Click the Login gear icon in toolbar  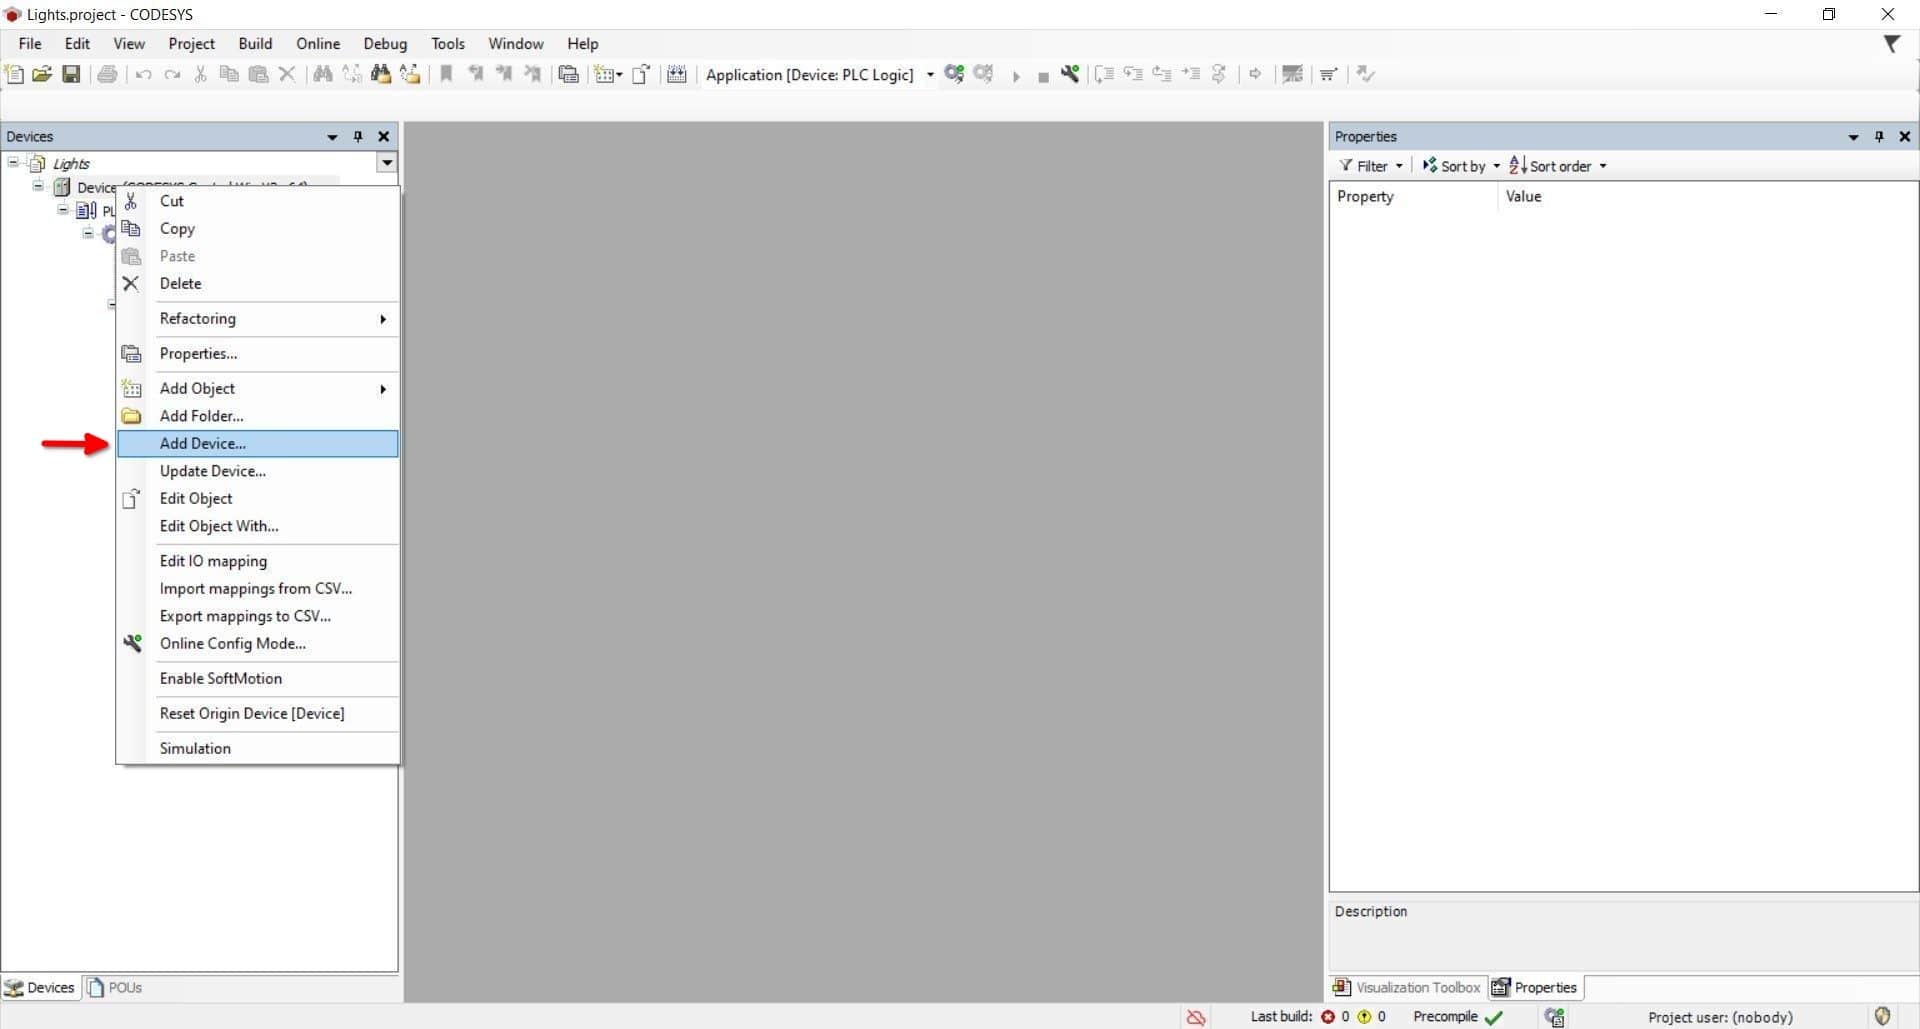click(x=954, y=74)
